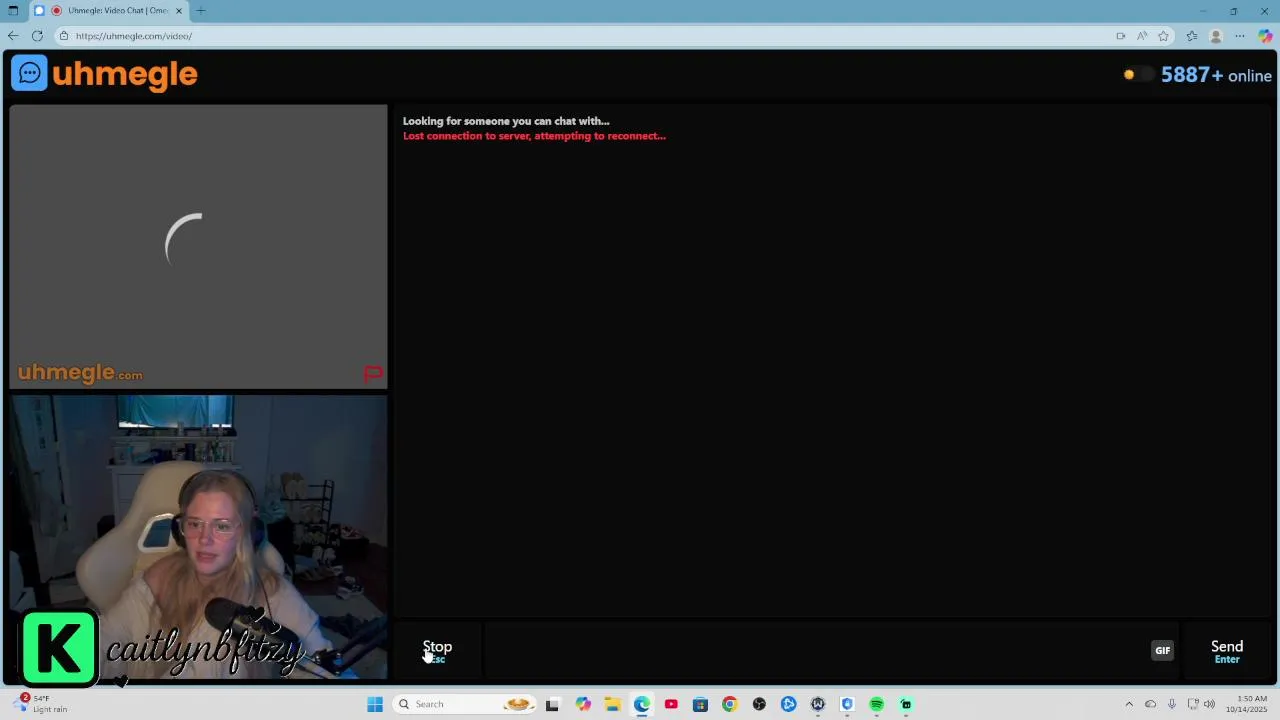Open File Explorer from taskbar
Screen dimensions: 1280x720
612,704
